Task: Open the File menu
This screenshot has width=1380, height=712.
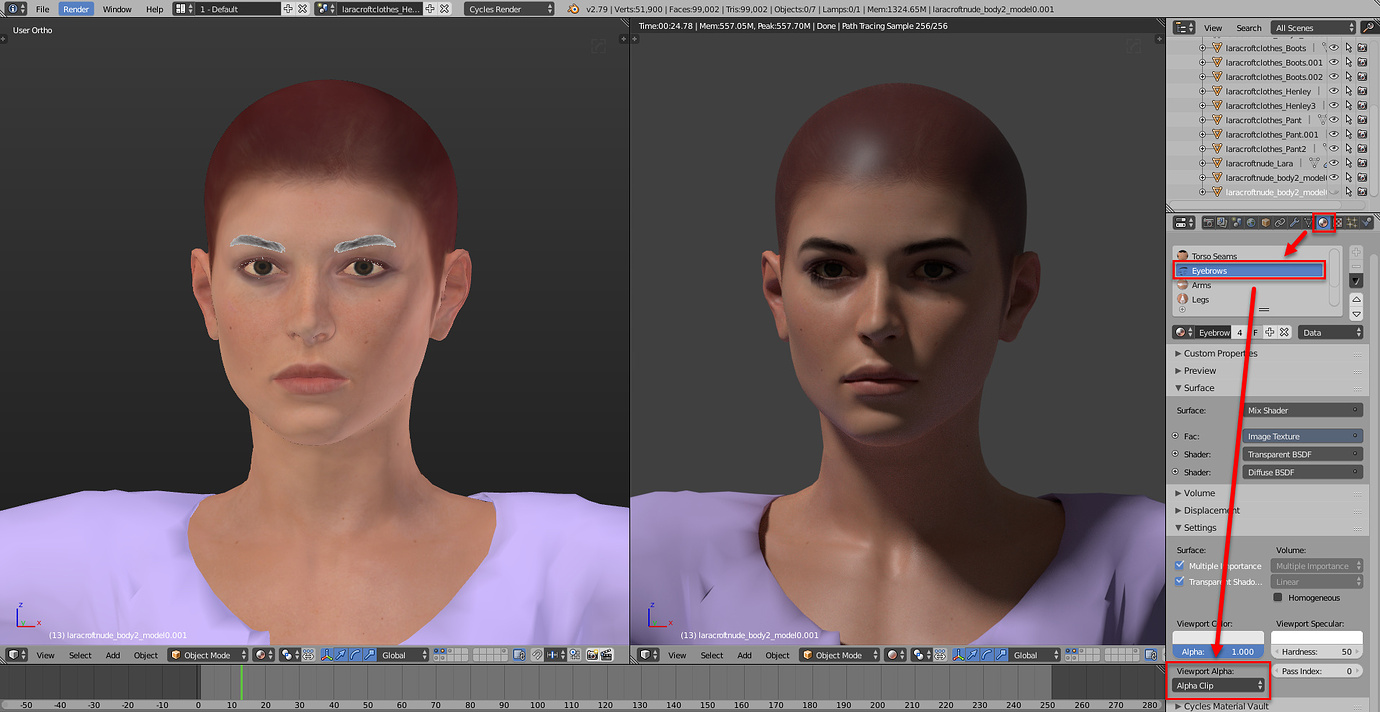Action: tap(43, 8)
